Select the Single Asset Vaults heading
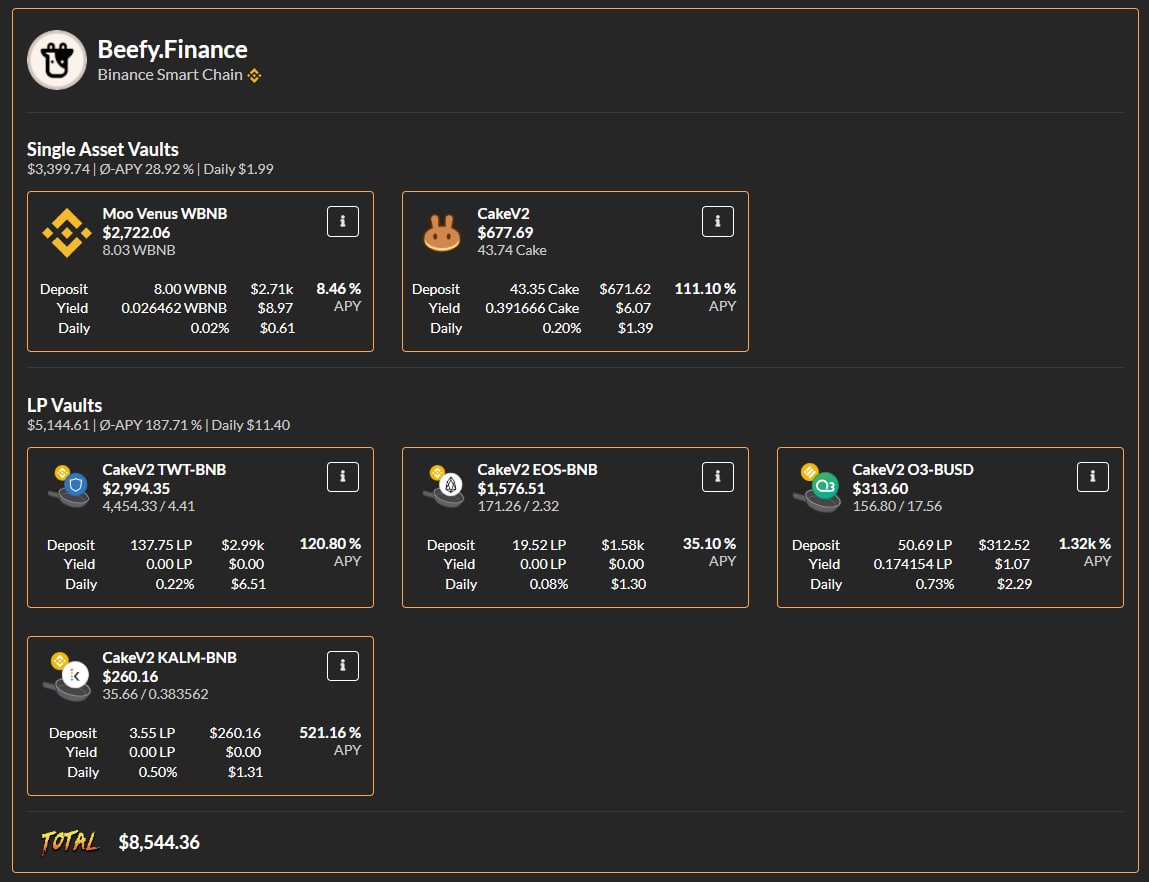Image resolution: width=1149 pixels, height=882 pixels. (x=103, y=149)
